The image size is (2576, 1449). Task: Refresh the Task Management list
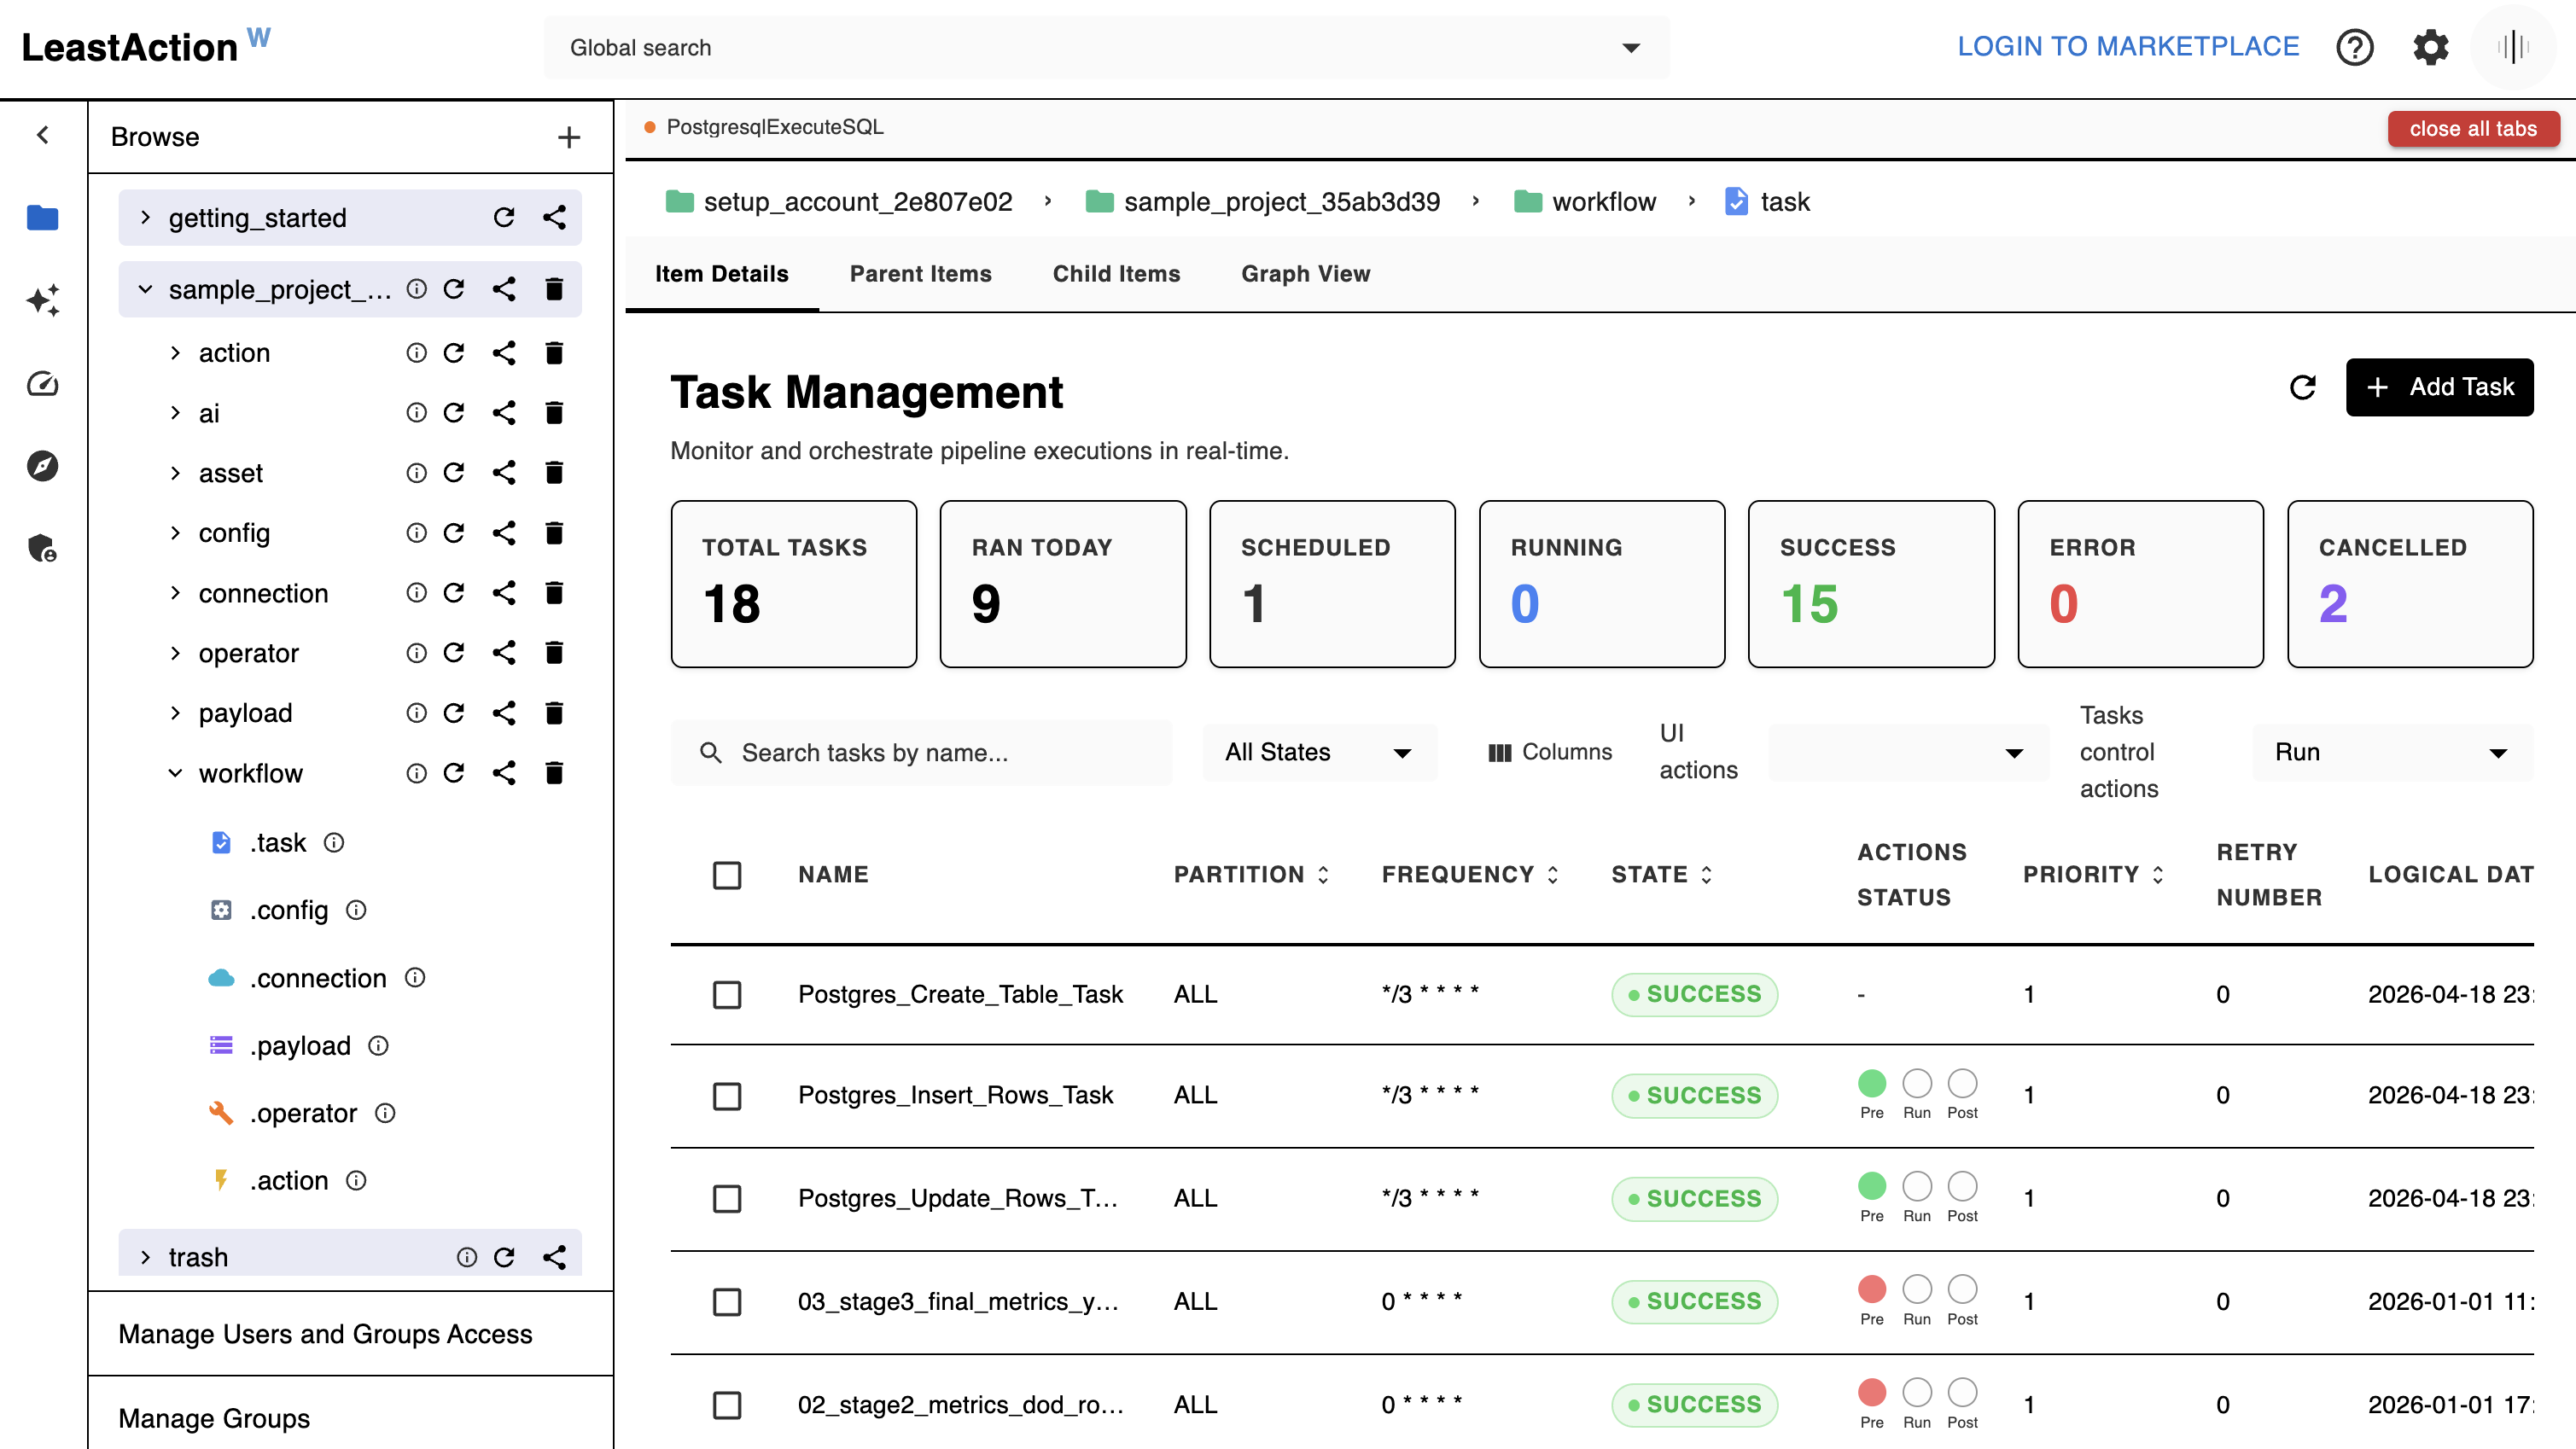2303,387
